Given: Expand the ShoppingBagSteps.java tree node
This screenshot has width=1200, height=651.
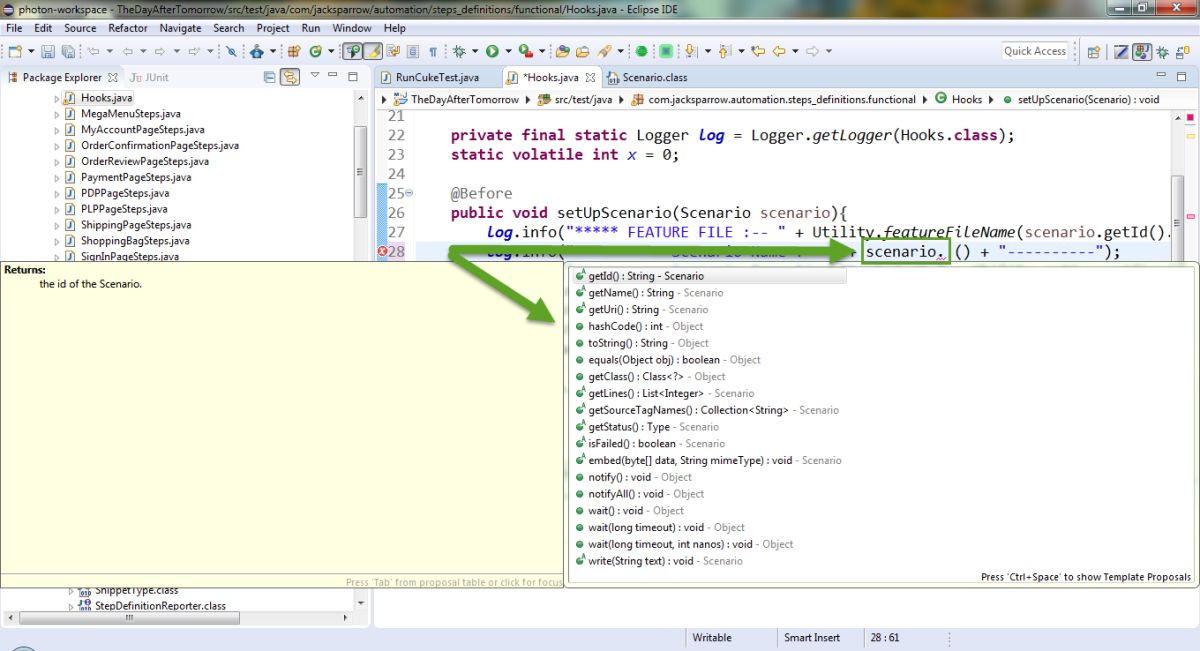Looking at the screenshot, I should 57,241.
